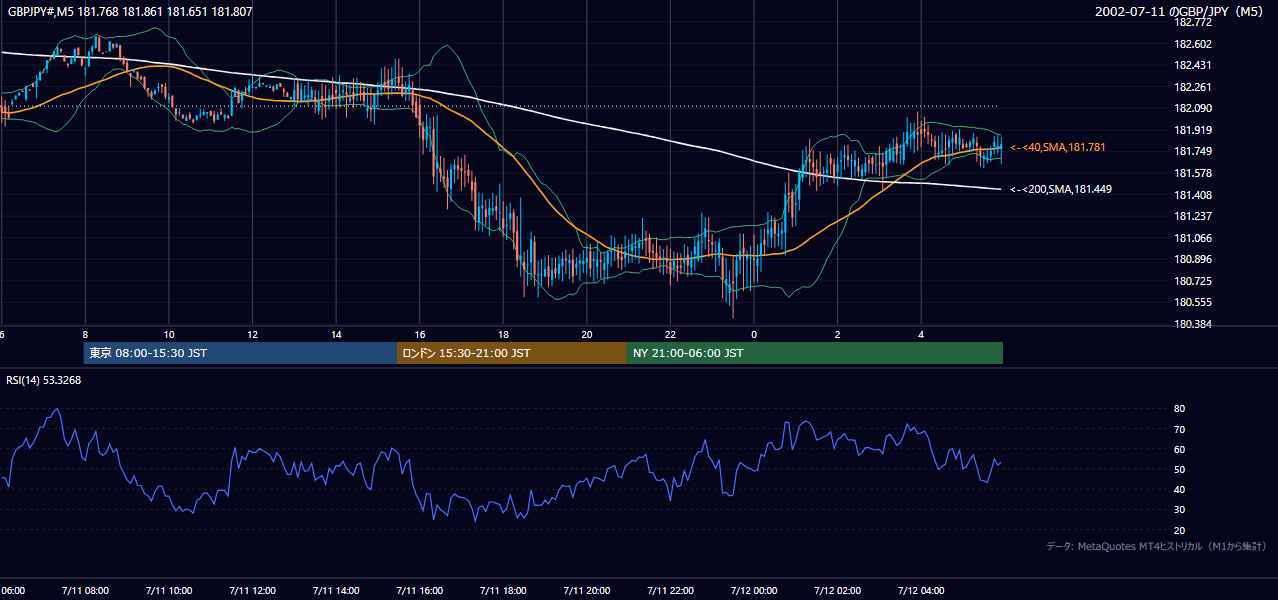
Task: Click price level 181.578 on the axis
Action: [x=1193, y=173]
